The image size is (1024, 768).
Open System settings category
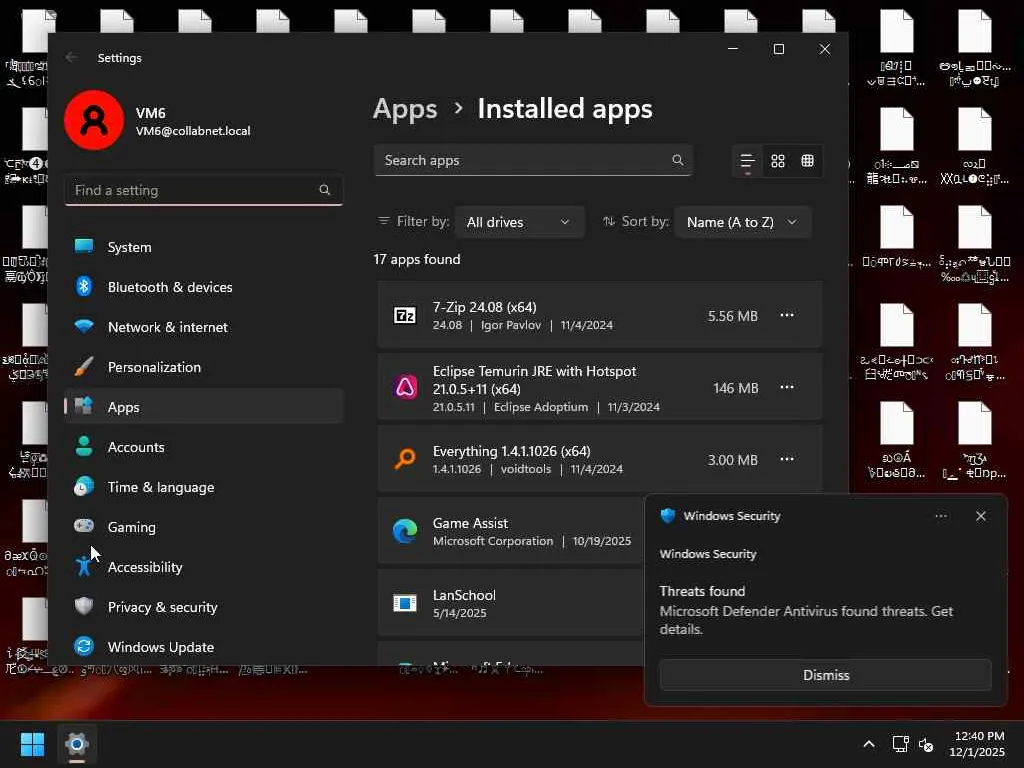point(204,247)
